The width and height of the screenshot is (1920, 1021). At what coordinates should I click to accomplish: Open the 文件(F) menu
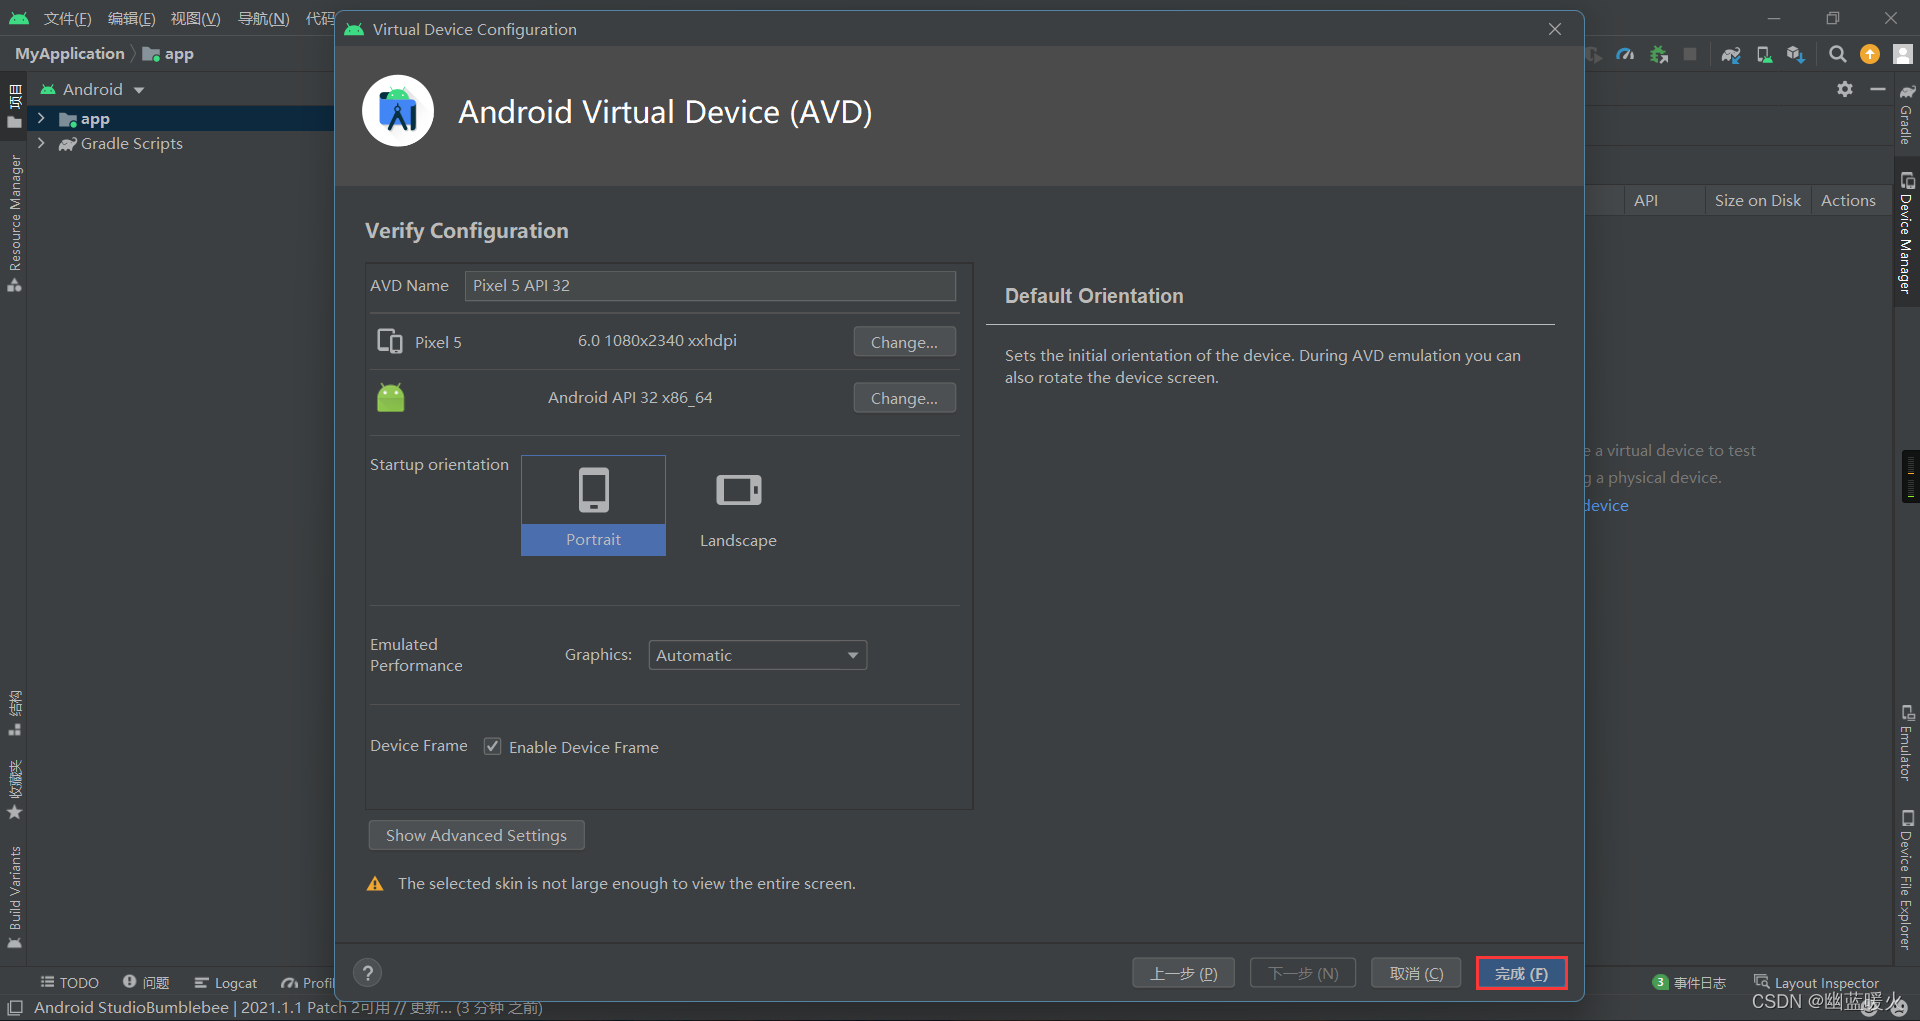[x=67, y=18]
